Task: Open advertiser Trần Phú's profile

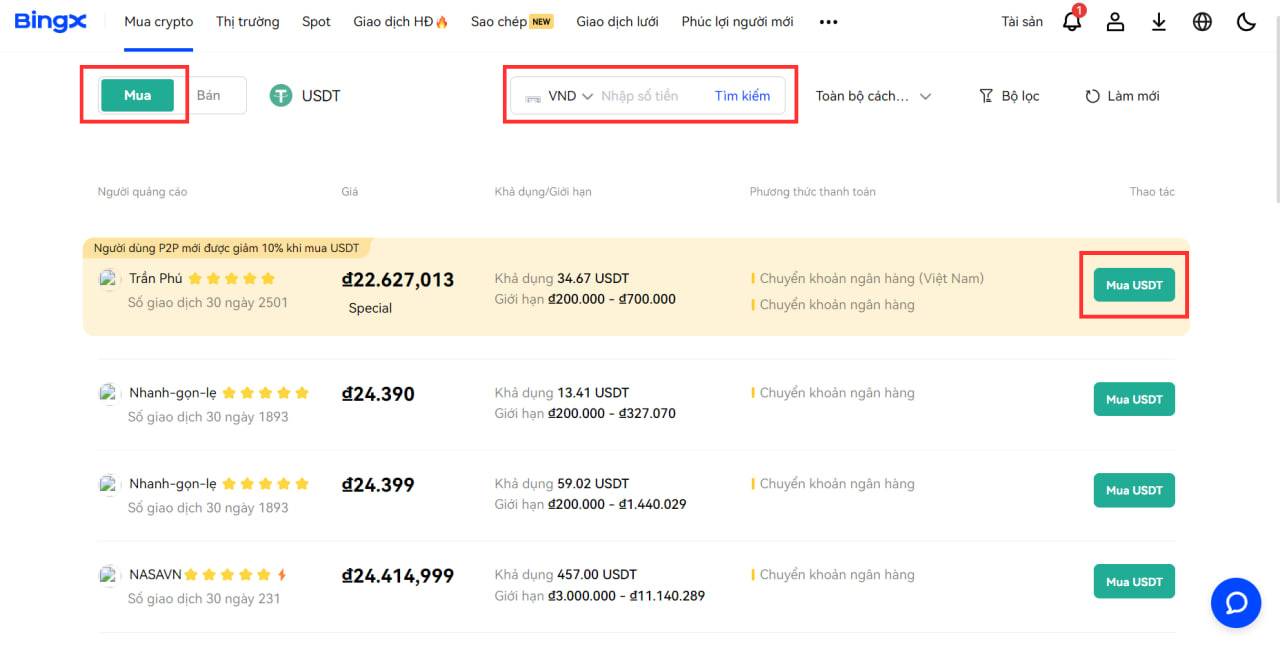Action: coord(156,279)
